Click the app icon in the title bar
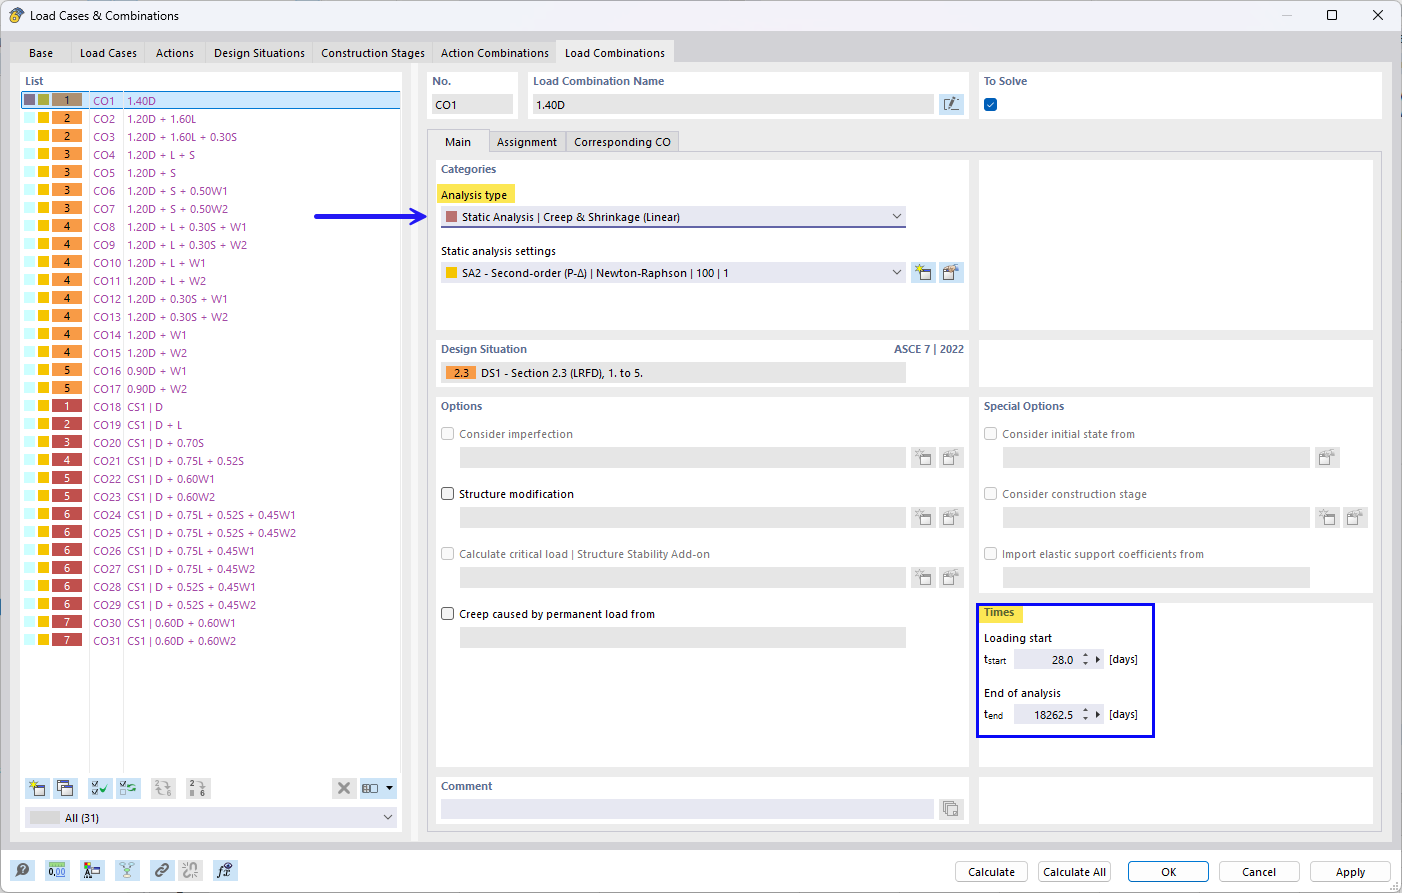1402x893 pixels. coord(16,15)
